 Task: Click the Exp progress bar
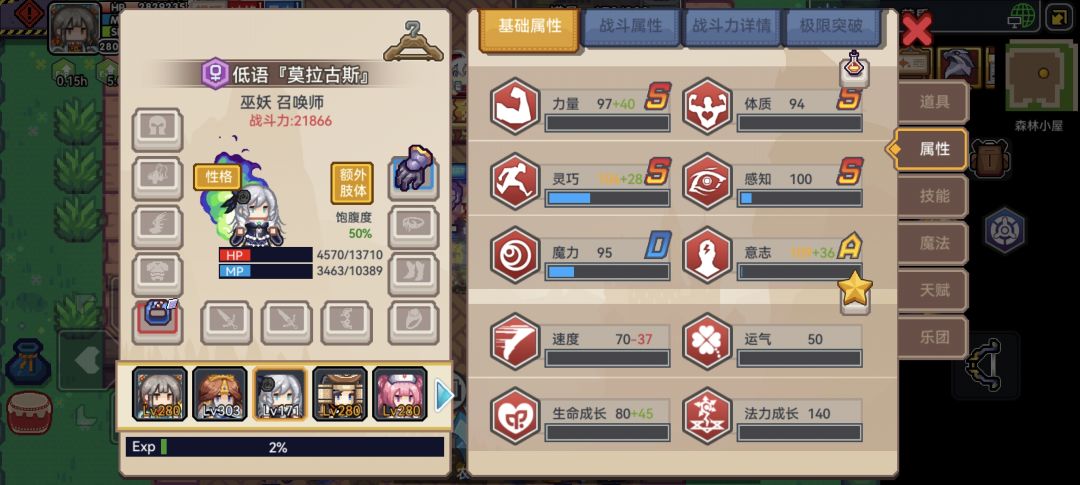[284, 447]
